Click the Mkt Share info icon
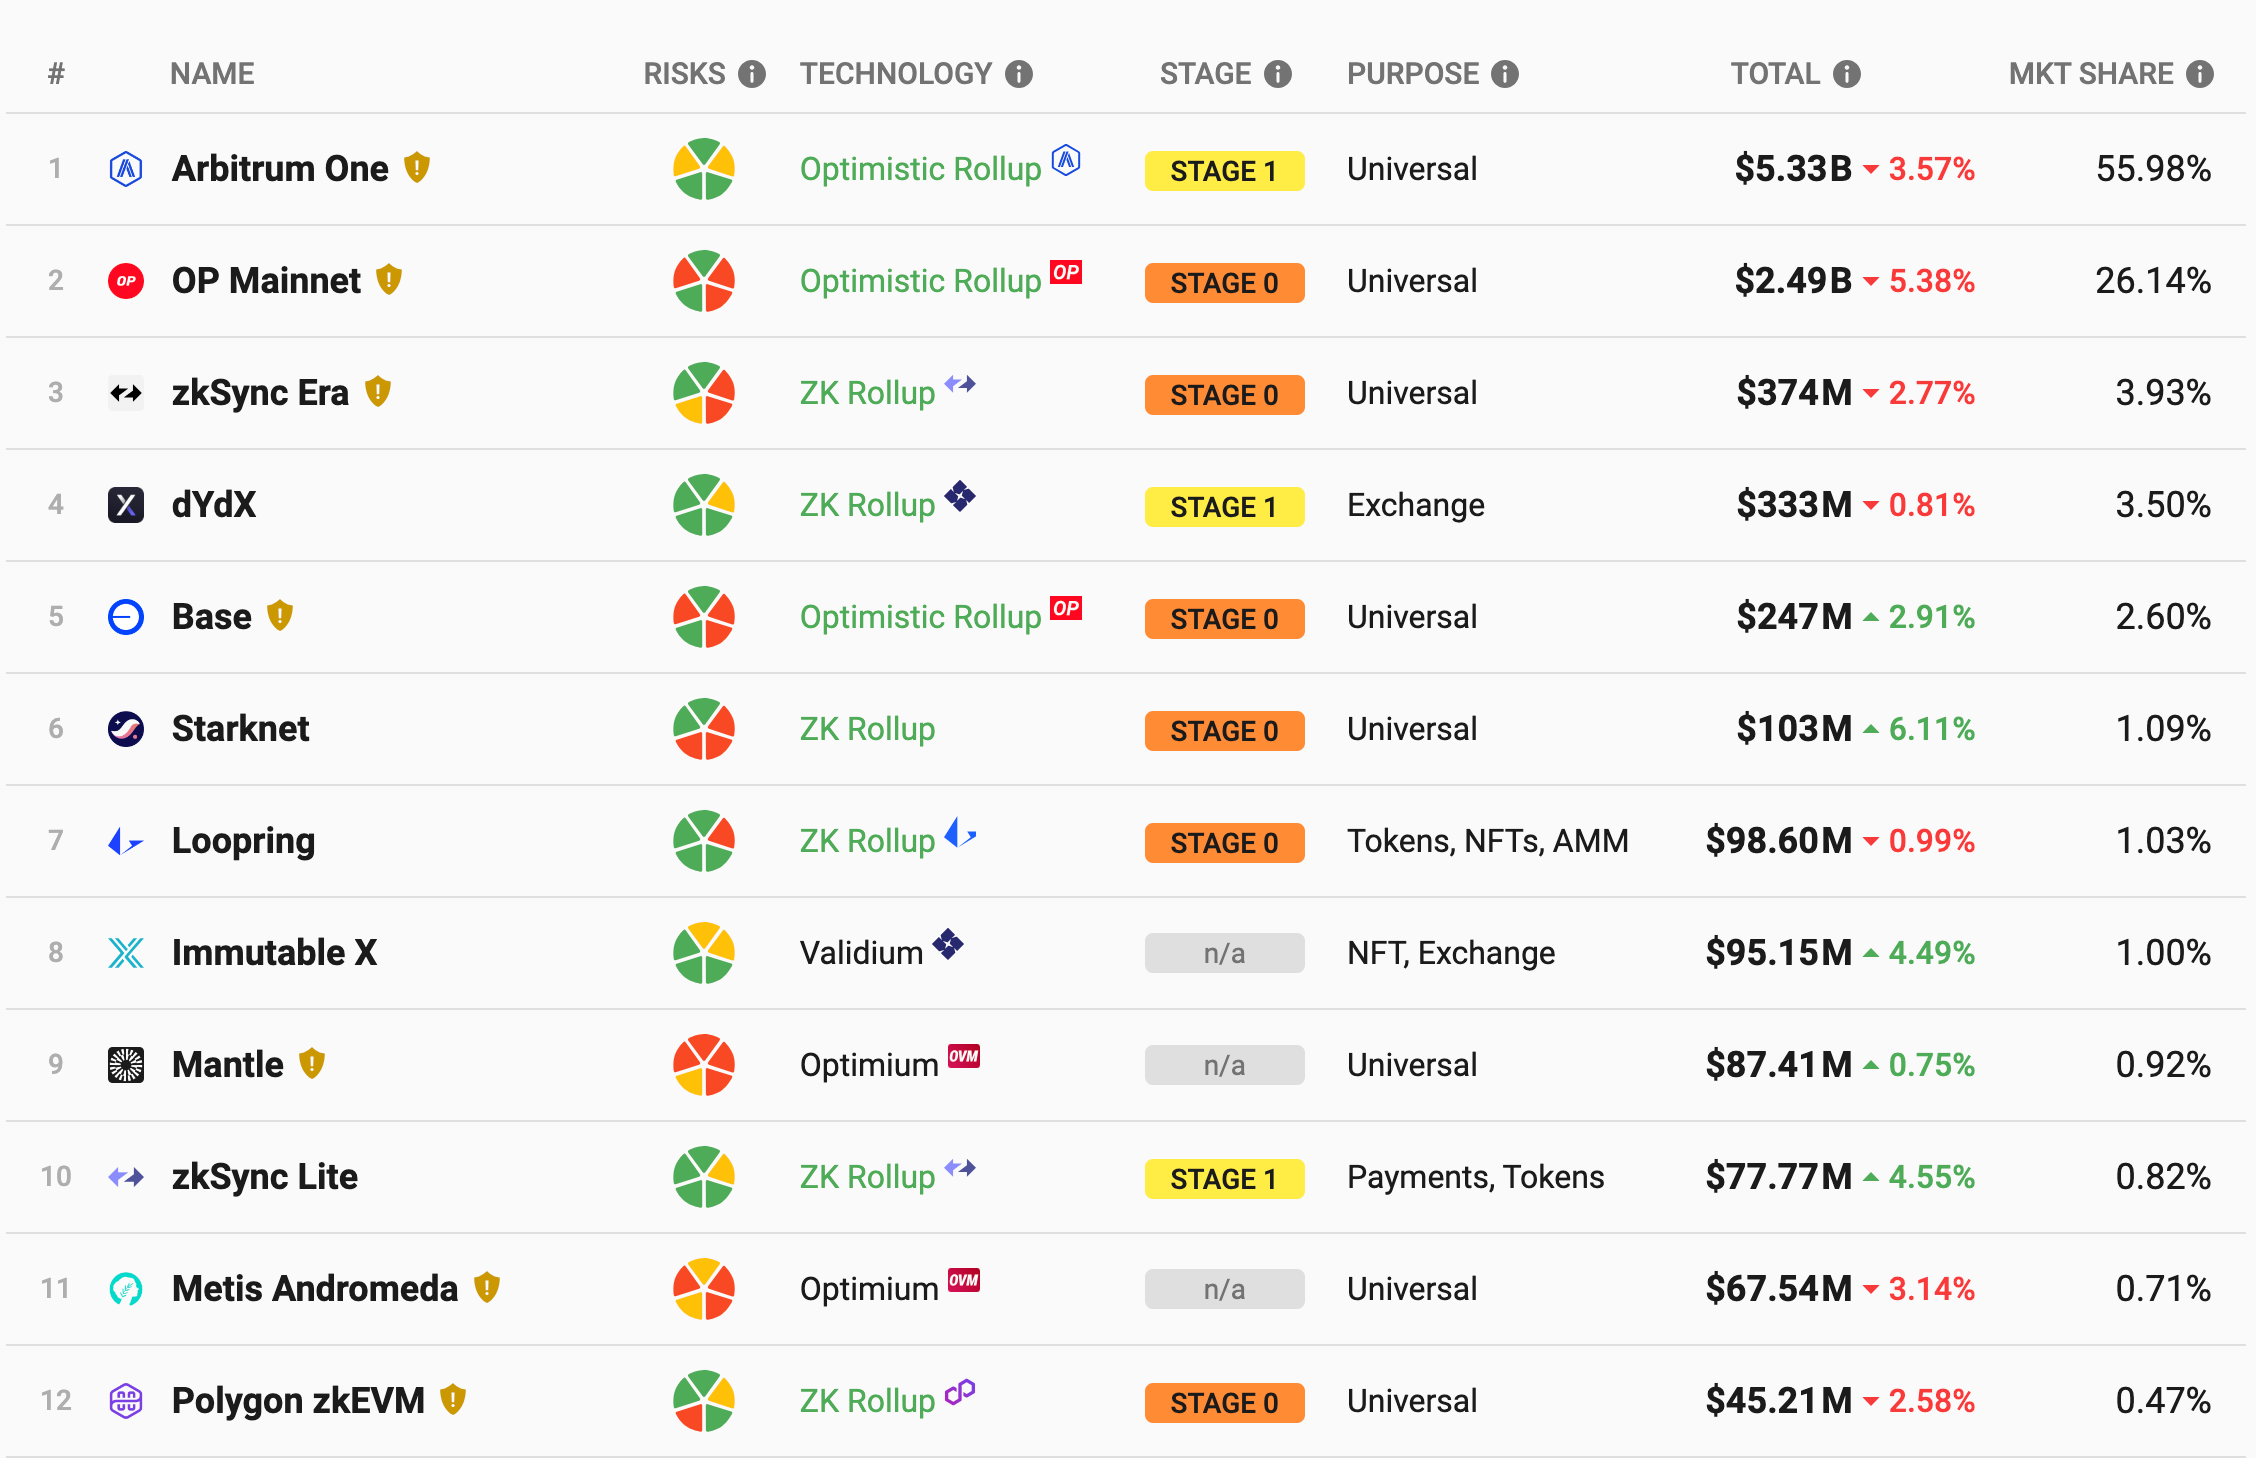Viewport: 2256px width, 1458px height. (x=2200, y=74)
